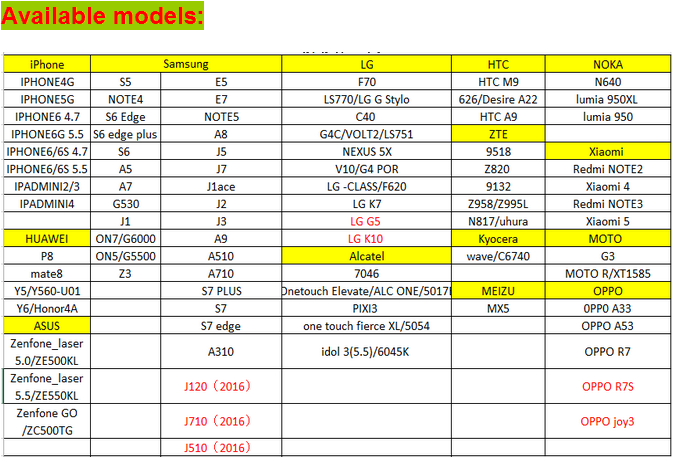Viewport: 673px width, 458px height.
Task: Click the NEXUS 5X cell
Action: tap(367, 152)
